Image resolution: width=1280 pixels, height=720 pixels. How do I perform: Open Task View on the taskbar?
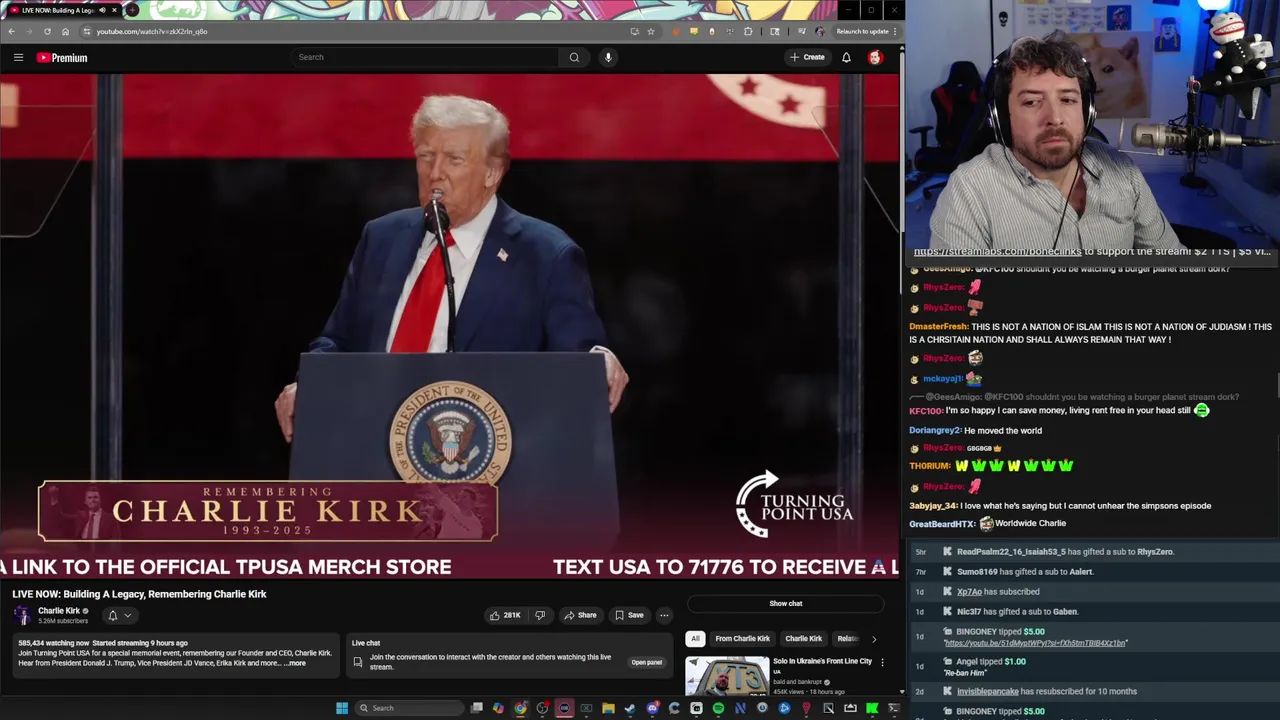tap(477, 708)
